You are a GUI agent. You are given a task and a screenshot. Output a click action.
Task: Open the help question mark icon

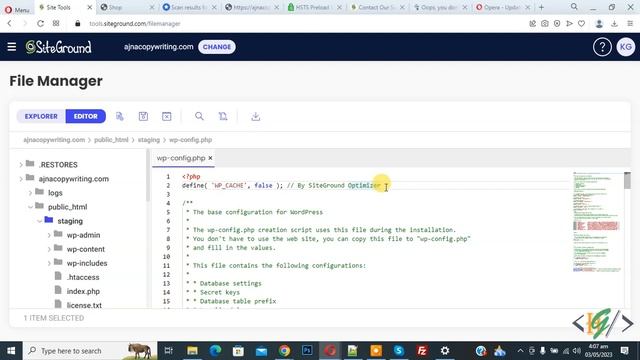pos(602,47)
